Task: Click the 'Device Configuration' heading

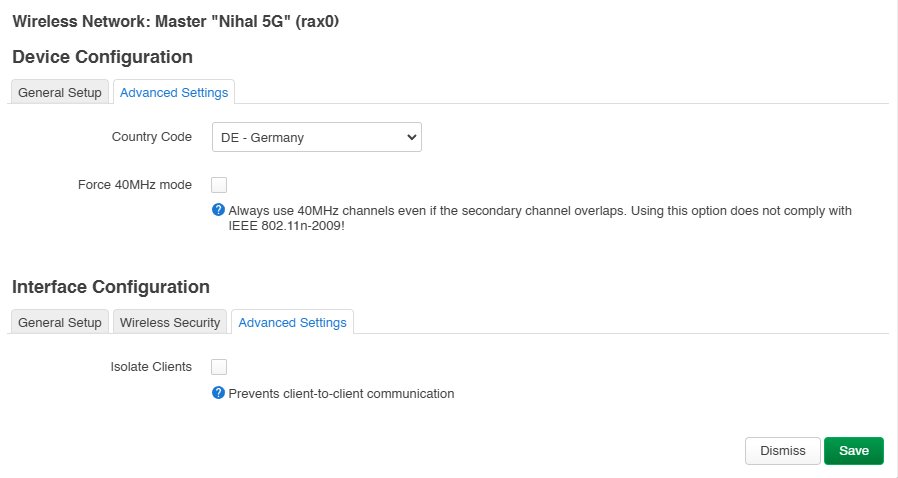Action: (103, 57)
